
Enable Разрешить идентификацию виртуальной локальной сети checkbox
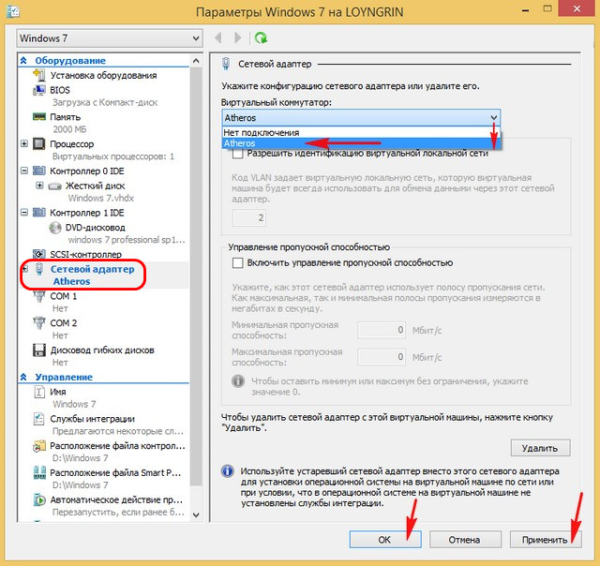238,154
